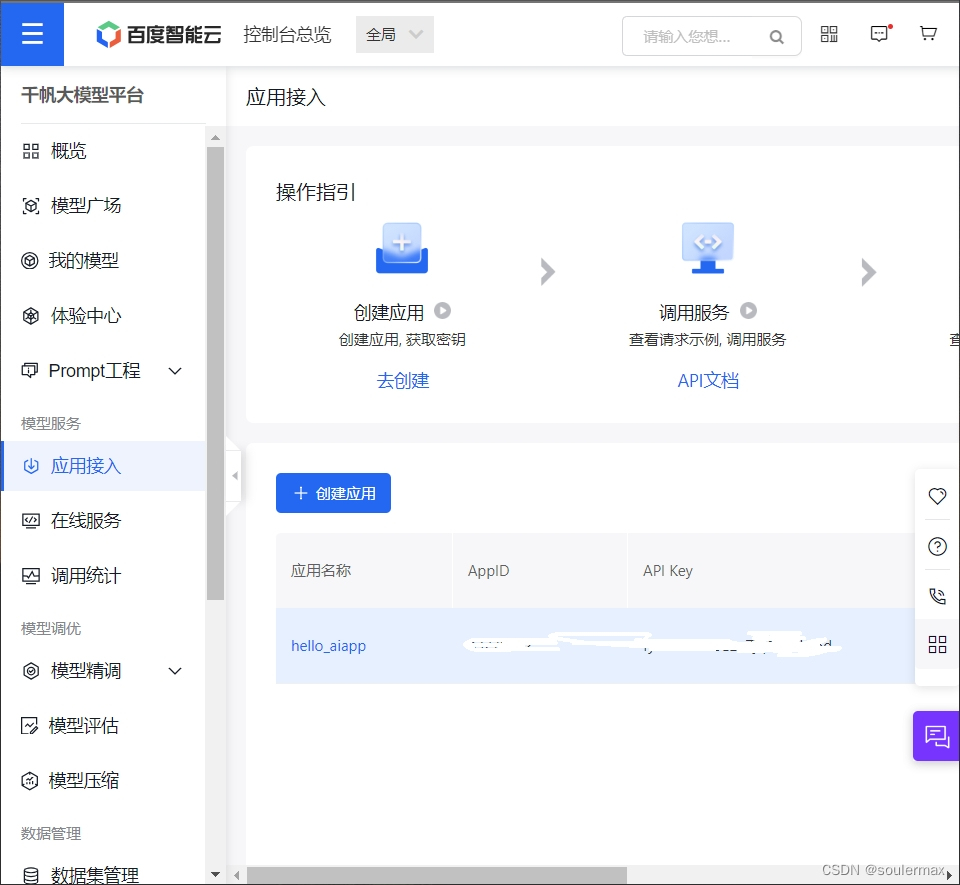Open the message notifications icon
960x885 pixels.
(x=880, y=34)
